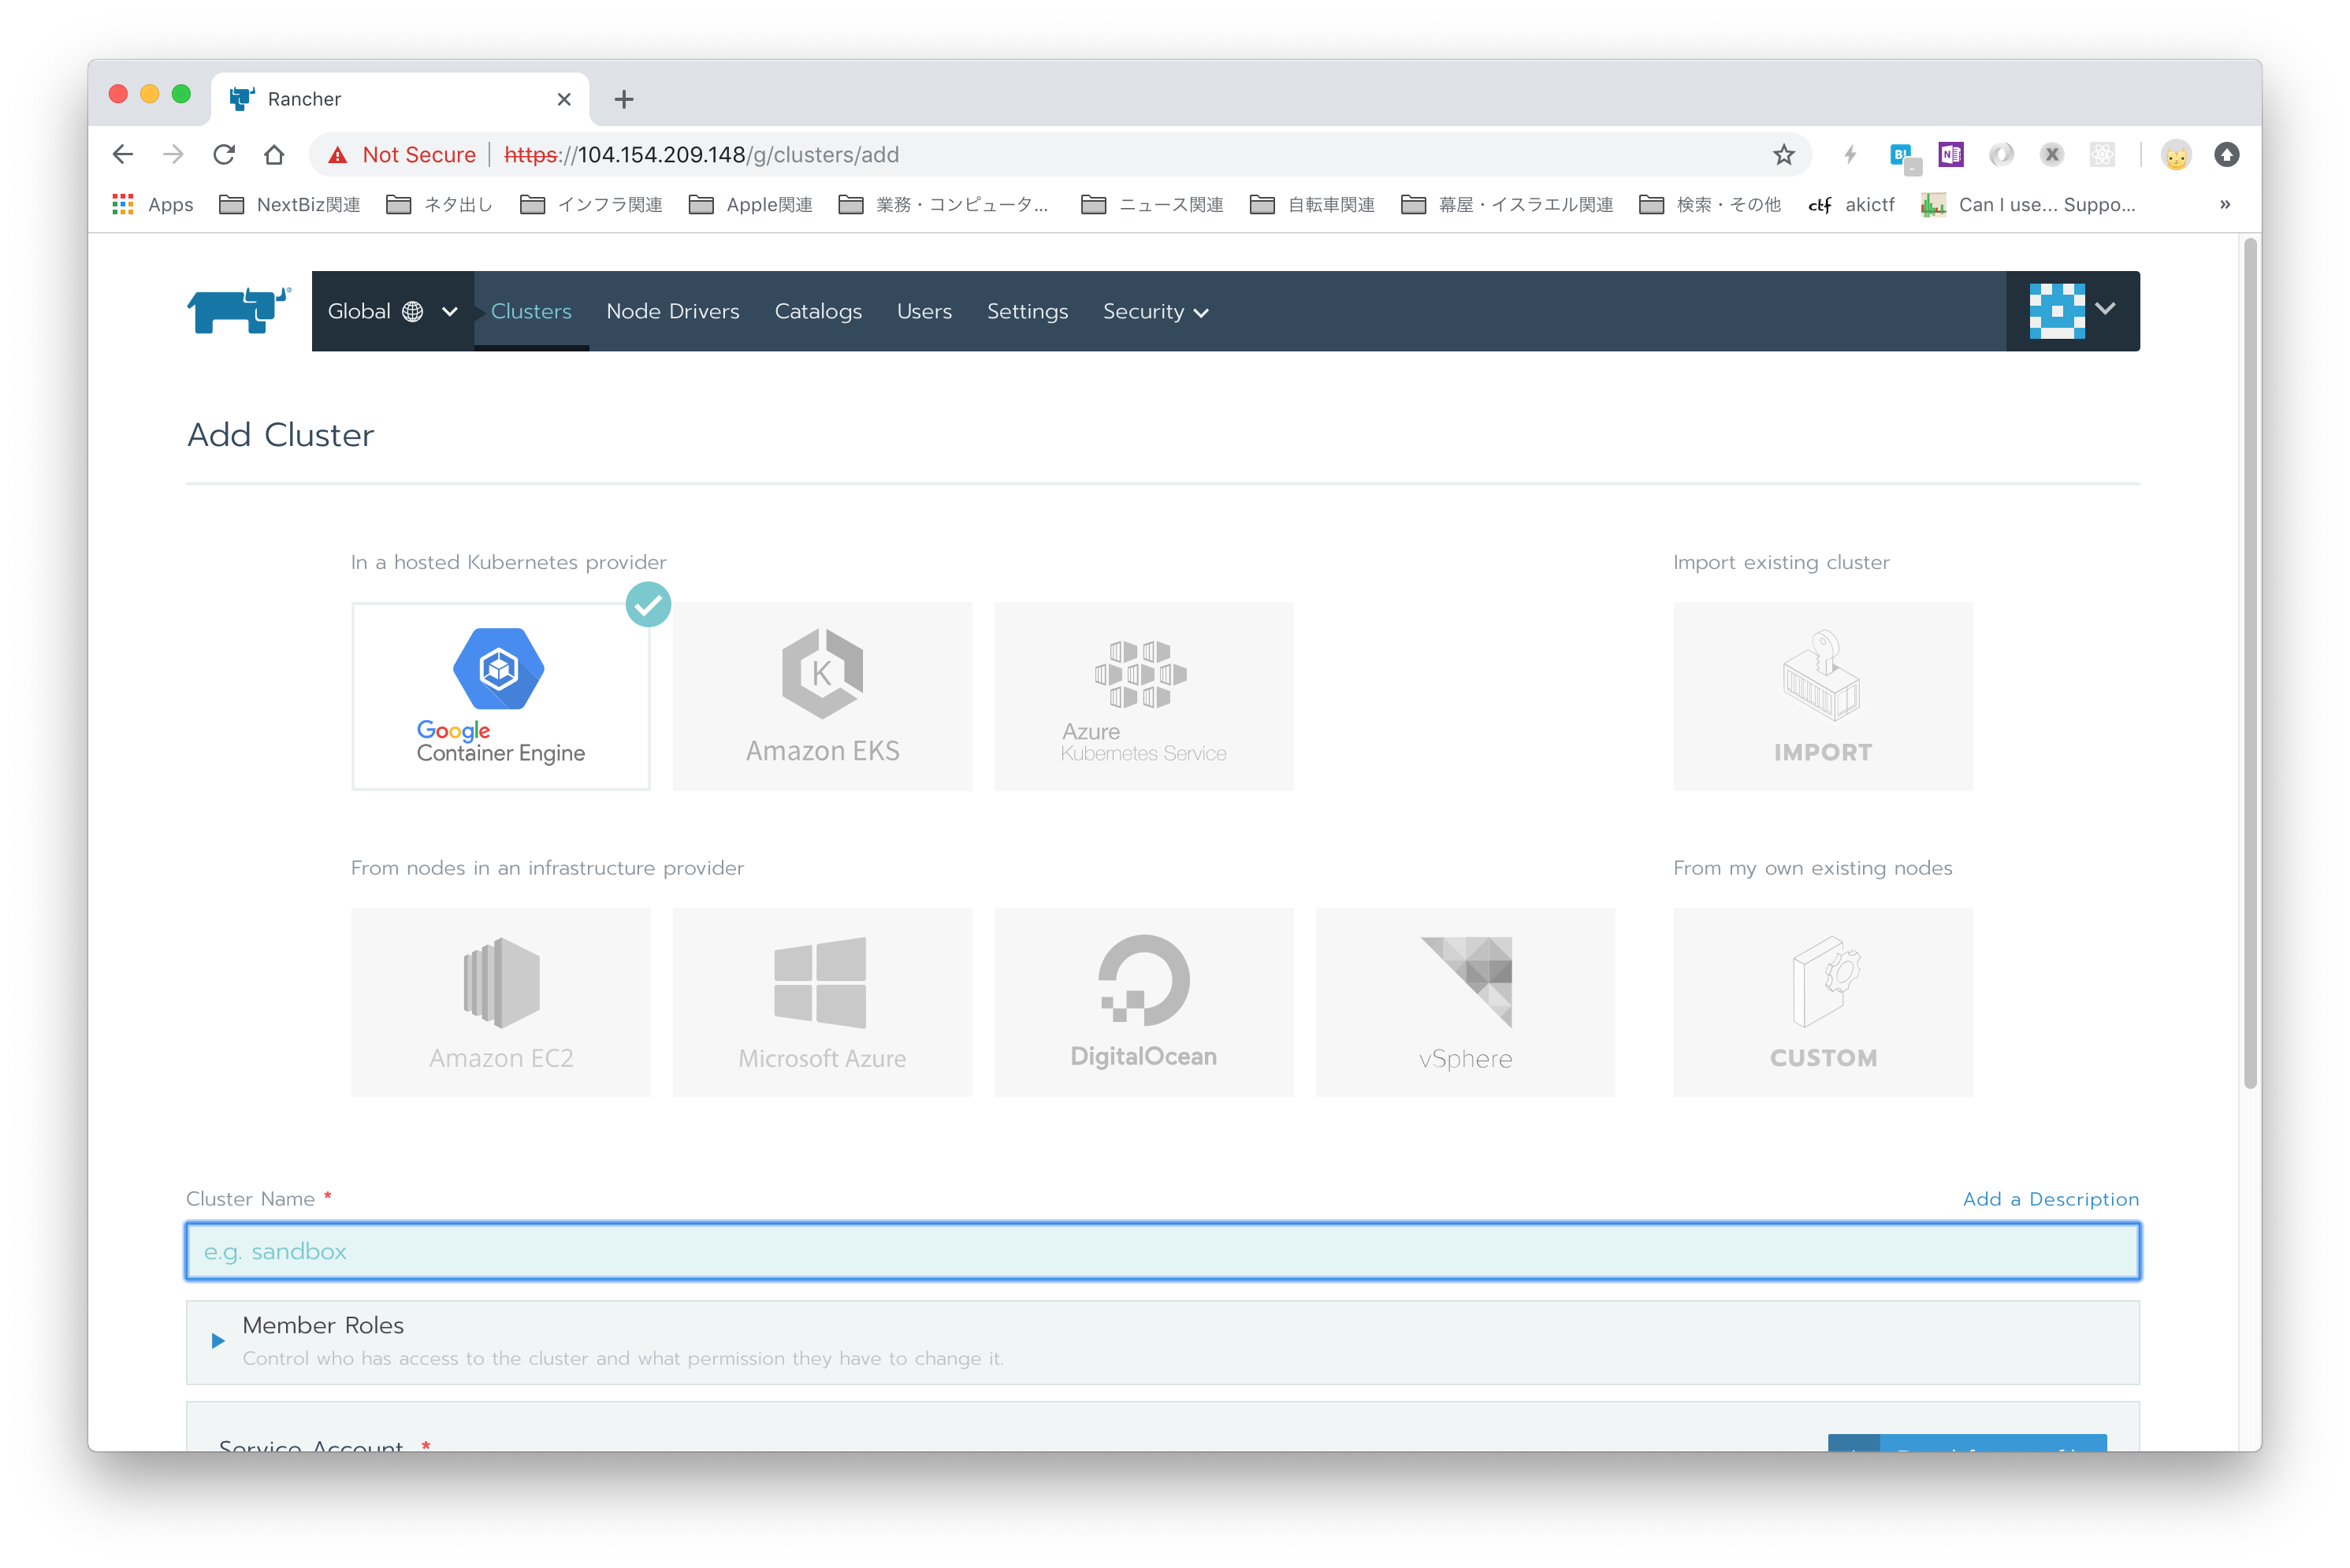Close the Rancher tab

point(564,99)
